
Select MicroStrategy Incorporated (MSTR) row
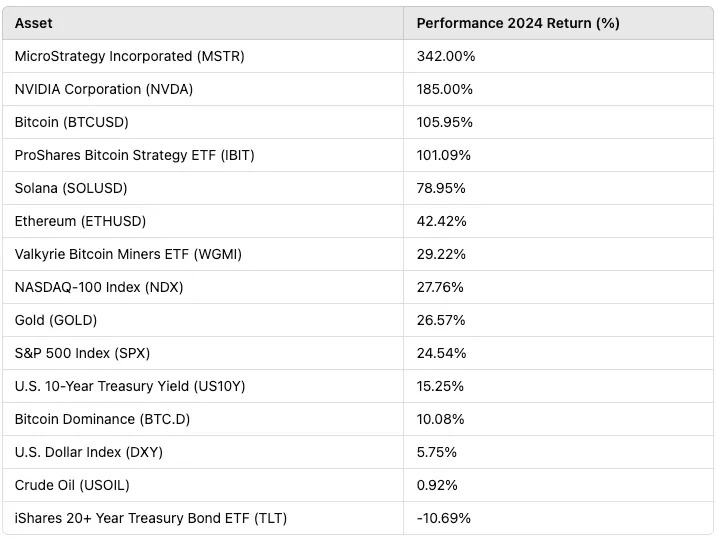pyautogui.click(x=129, y=56)
